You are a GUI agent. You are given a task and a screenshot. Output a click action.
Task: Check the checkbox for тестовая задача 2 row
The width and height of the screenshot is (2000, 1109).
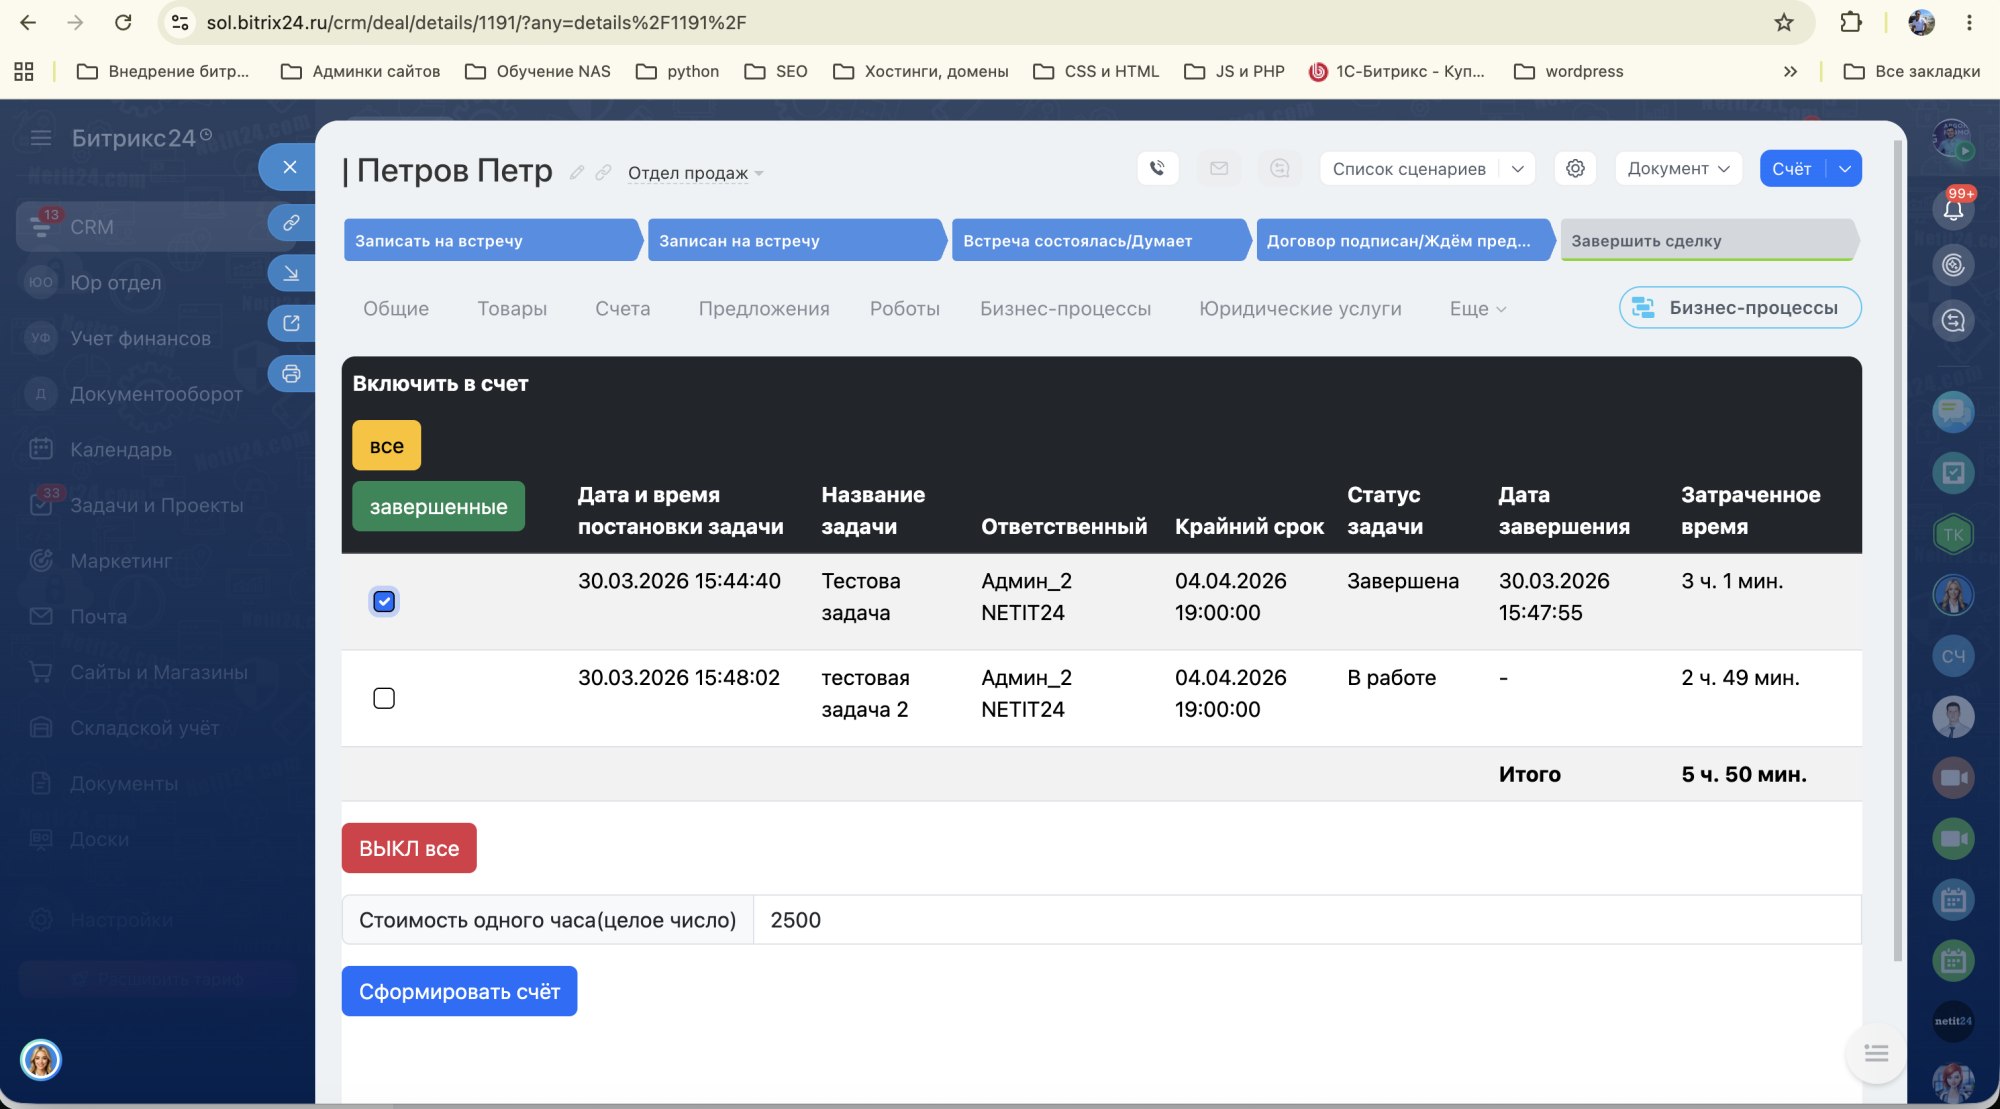click(384, 698)
